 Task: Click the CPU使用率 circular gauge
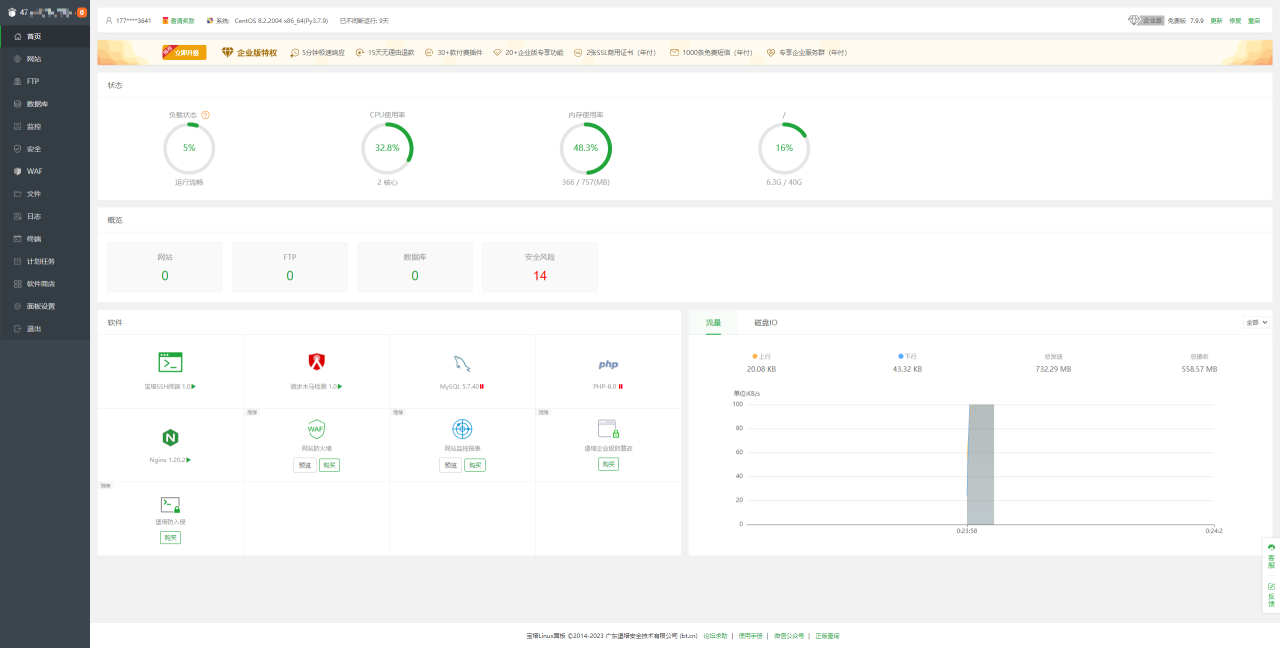387,148
